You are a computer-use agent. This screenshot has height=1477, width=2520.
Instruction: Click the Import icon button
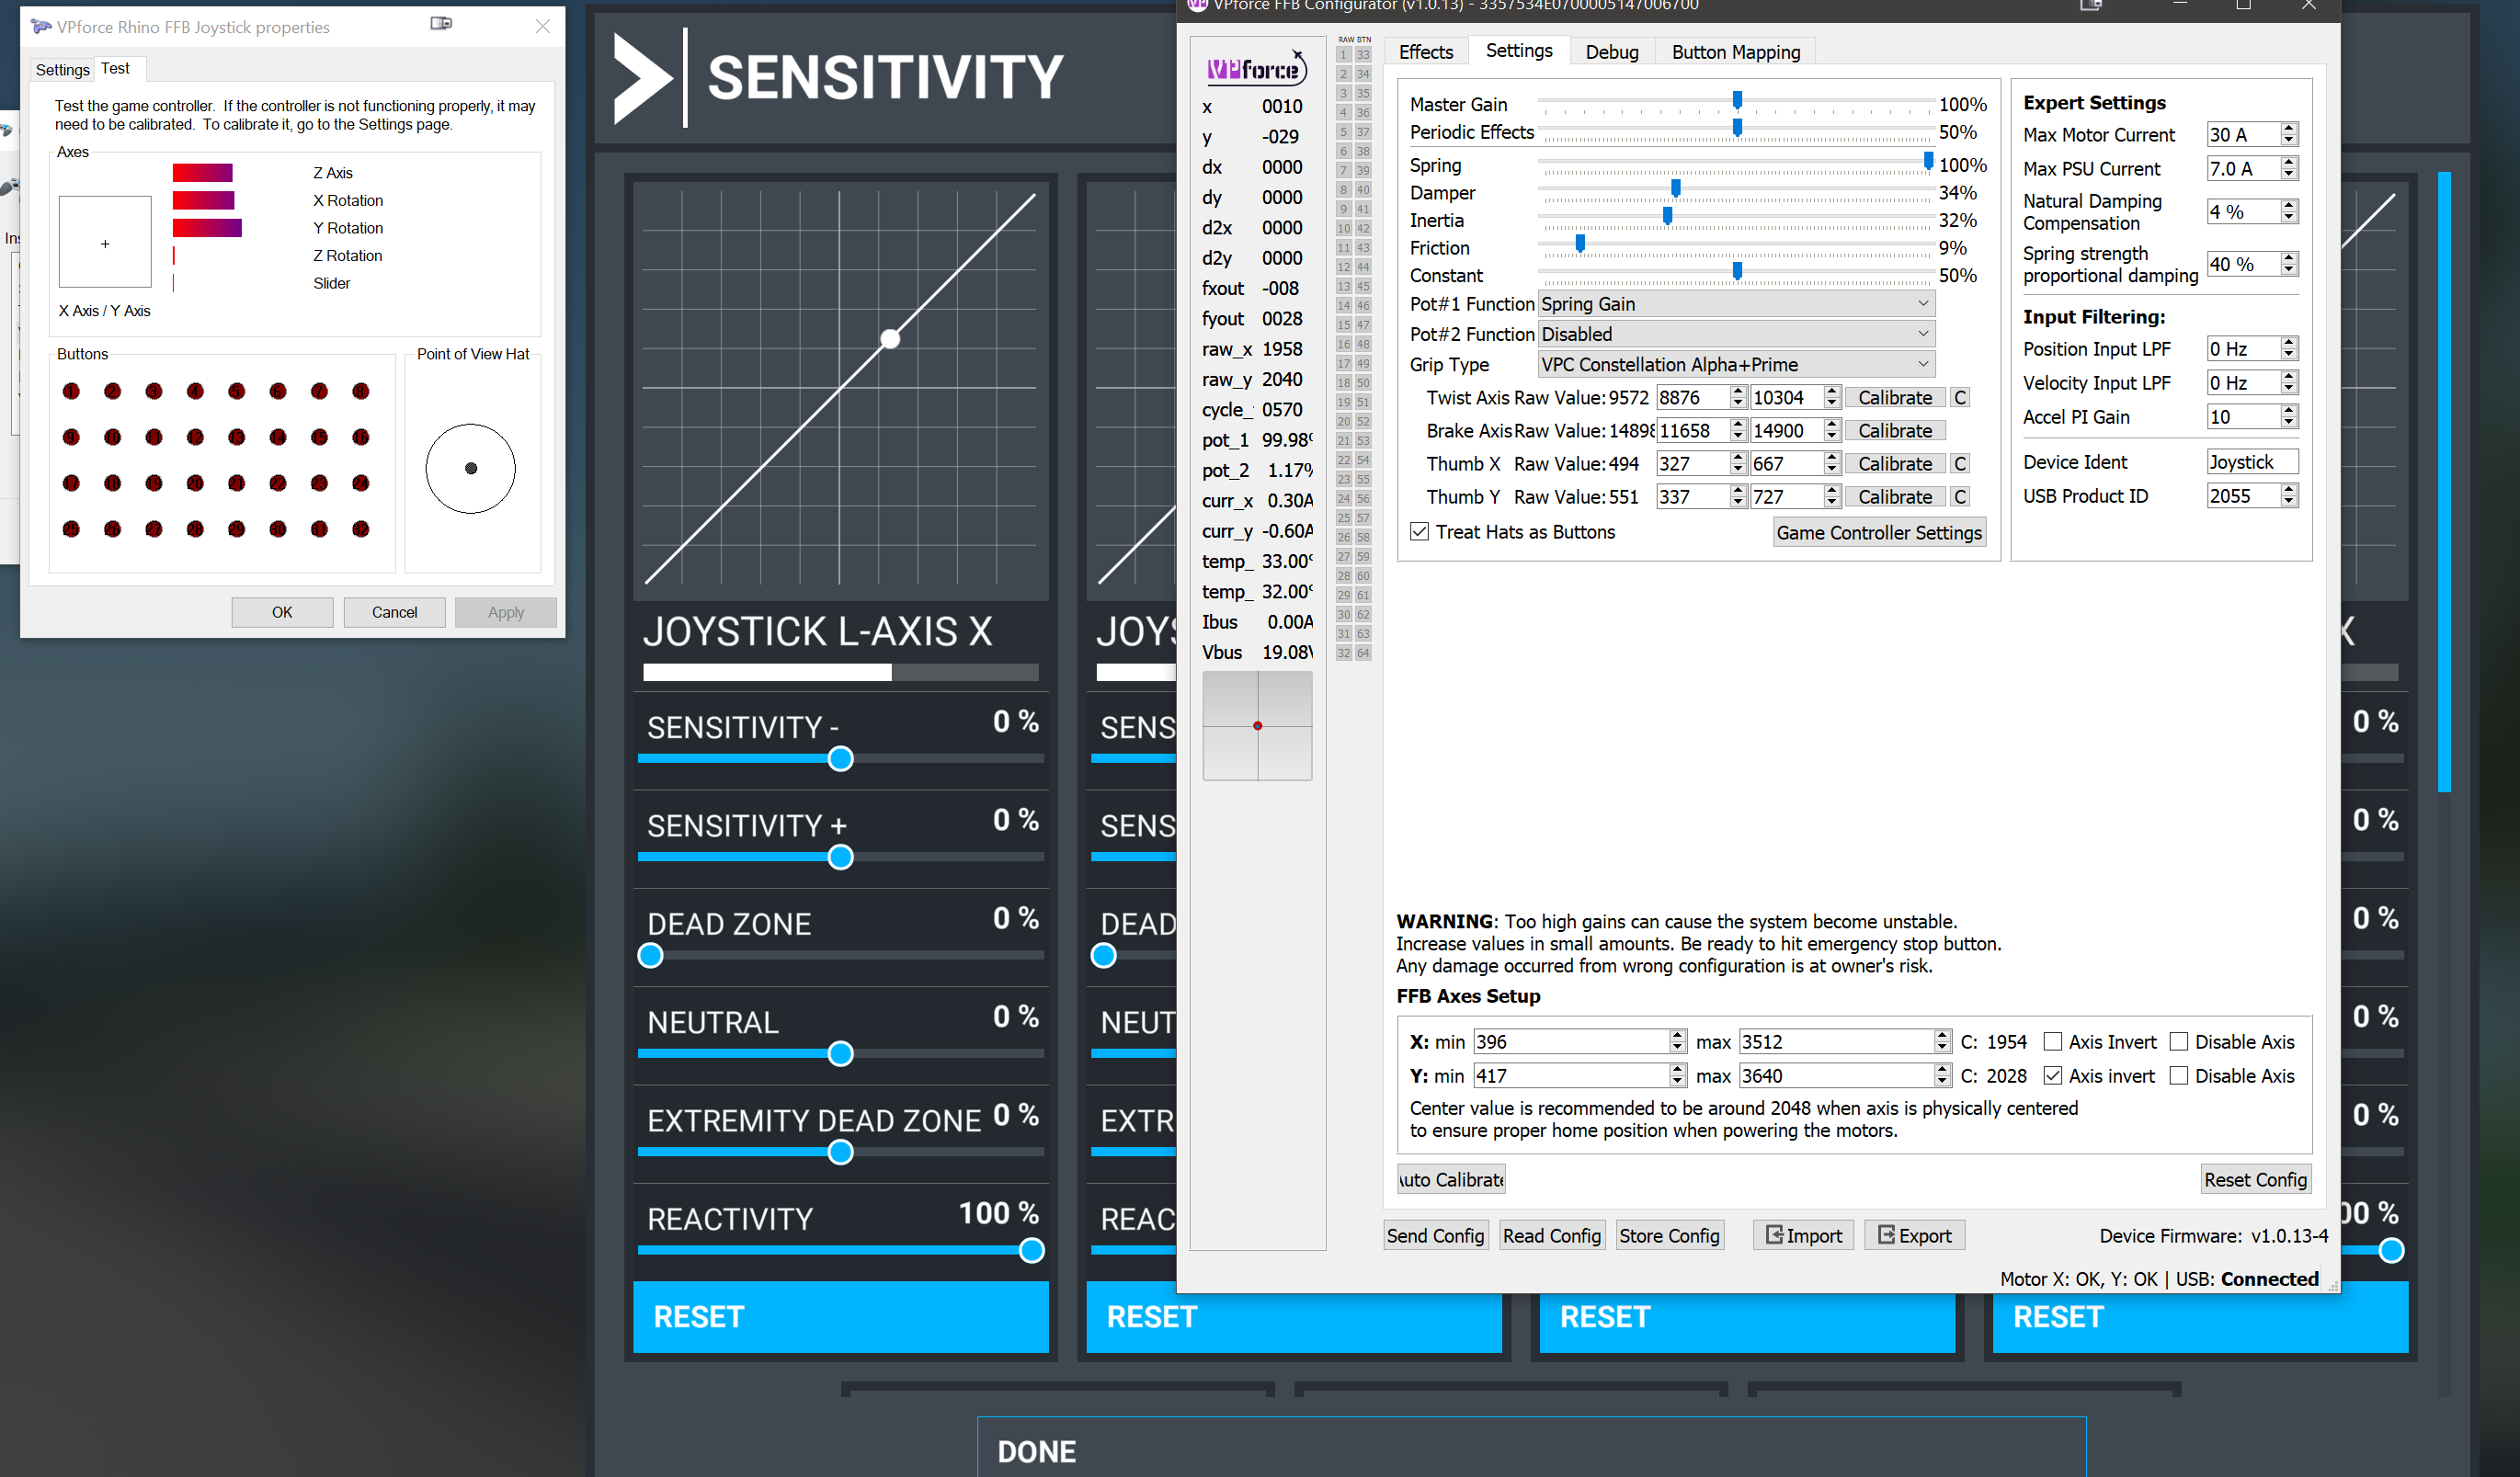click(x=1803, y=1235)
